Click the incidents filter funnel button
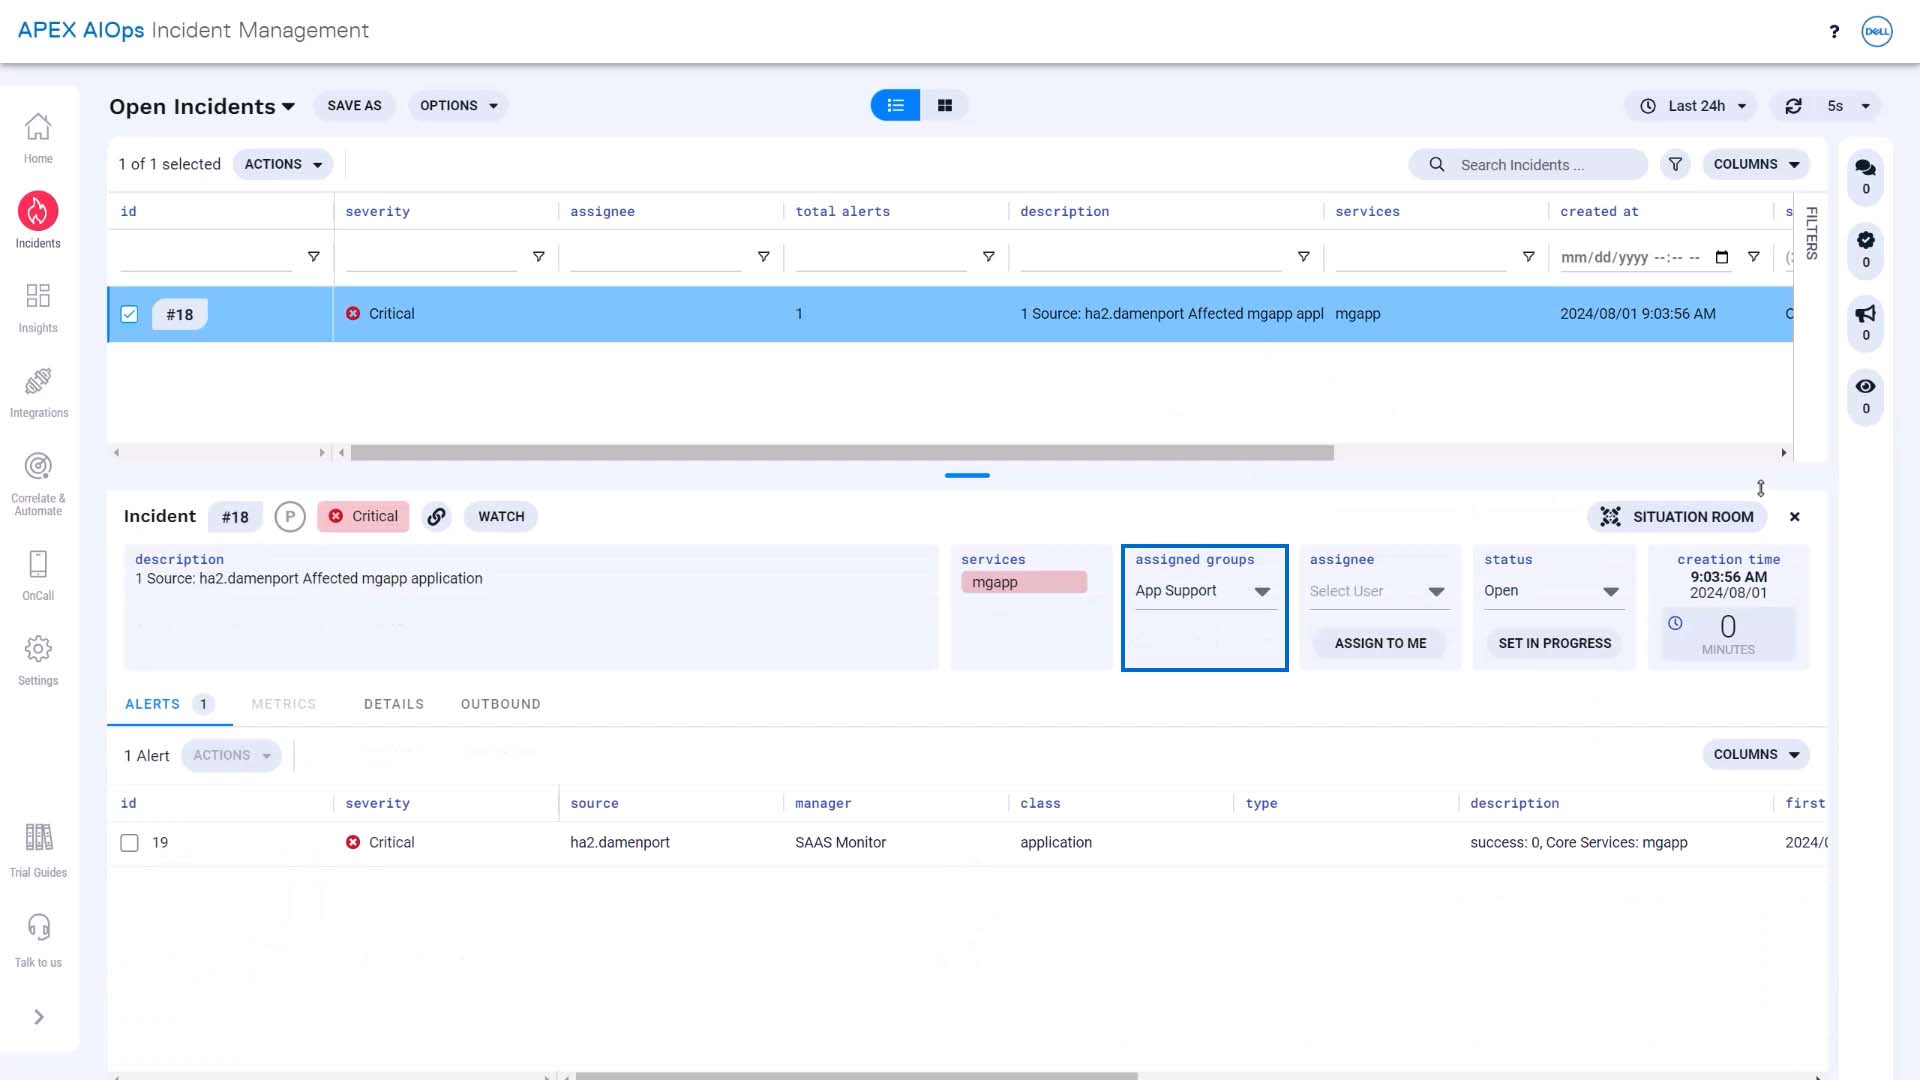Image resolution: width=1920 pixels, height=1080 pixels. (1676, 164)
